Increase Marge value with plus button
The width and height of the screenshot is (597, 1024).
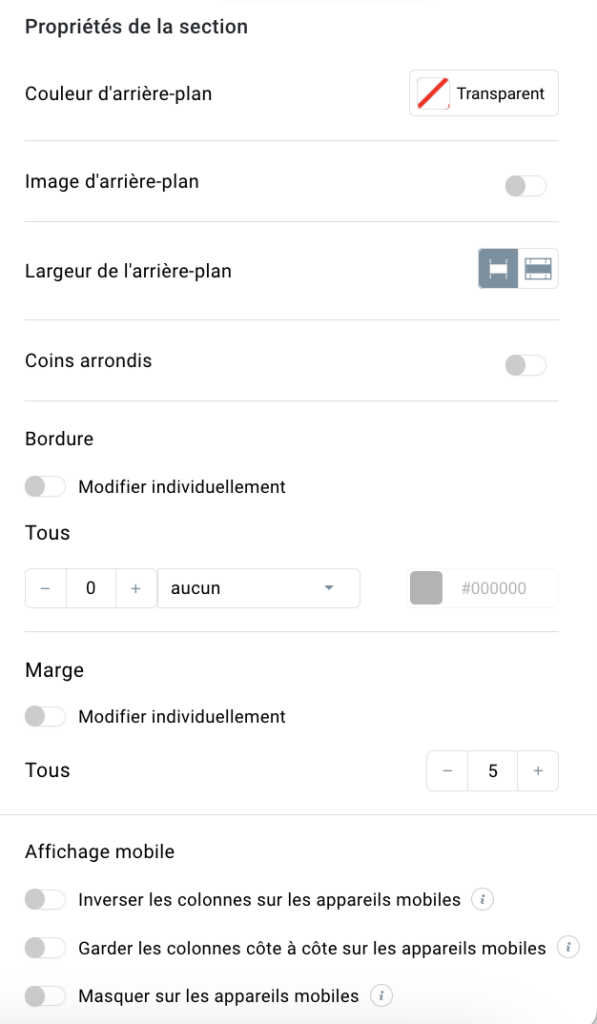pos(538,771)
